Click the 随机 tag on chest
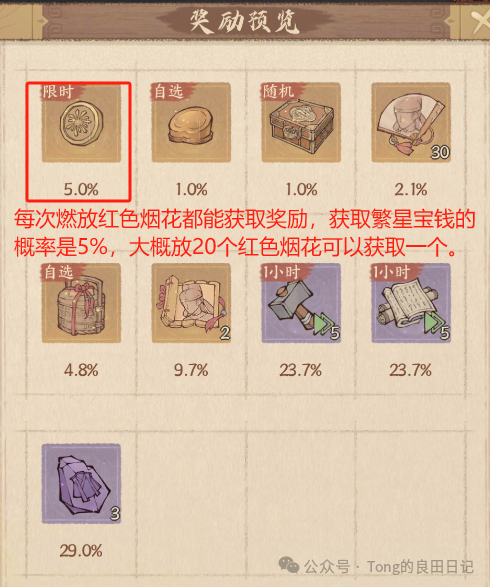This screenshot has width=490, height=587. pos(278,92)
